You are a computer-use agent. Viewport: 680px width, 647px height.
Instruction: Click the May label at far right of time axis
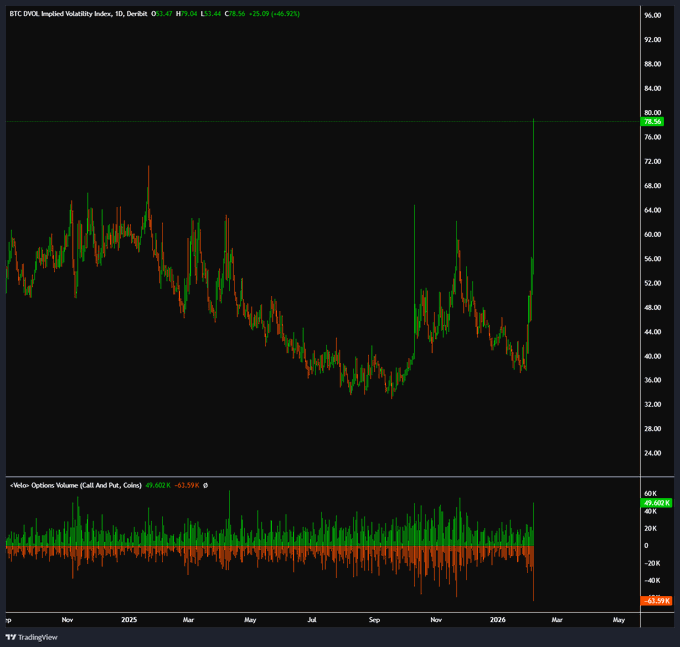618,620
